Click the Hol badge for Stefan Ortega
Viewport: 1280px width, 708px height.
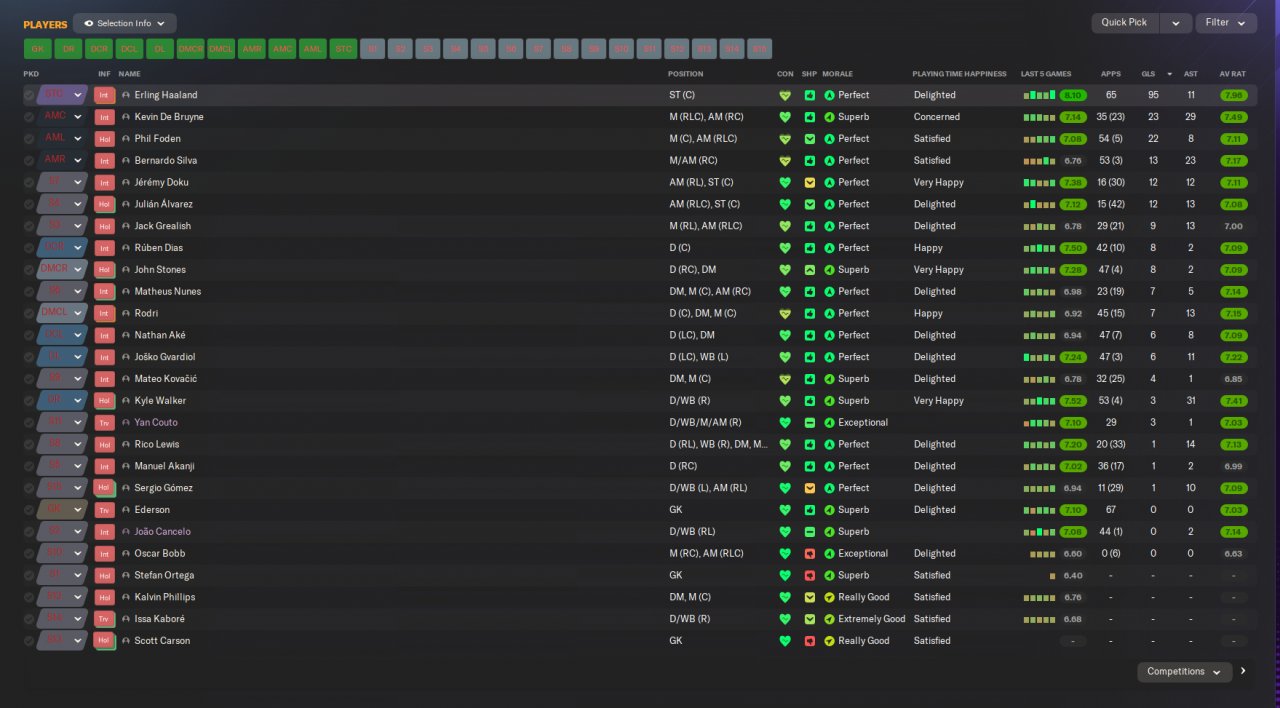(x=105, y=575)
